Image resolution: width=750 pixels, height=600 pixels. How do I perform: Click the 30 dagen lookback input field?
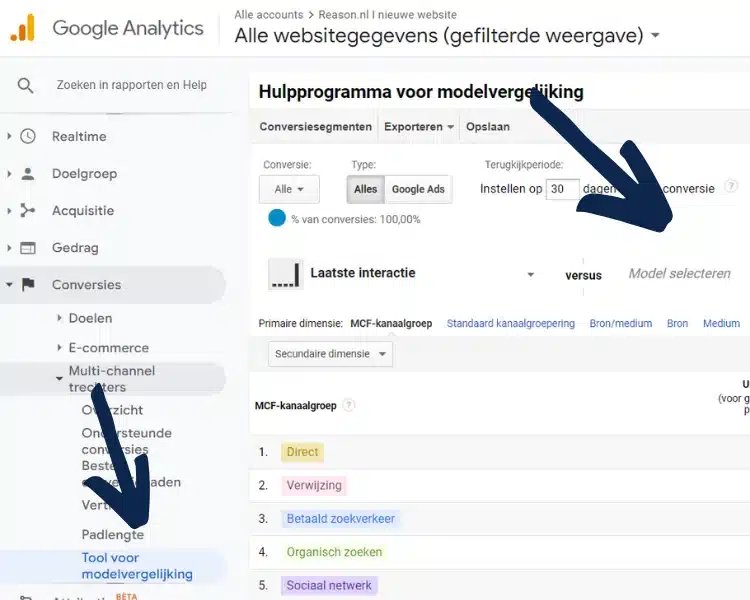coord(562,189)
